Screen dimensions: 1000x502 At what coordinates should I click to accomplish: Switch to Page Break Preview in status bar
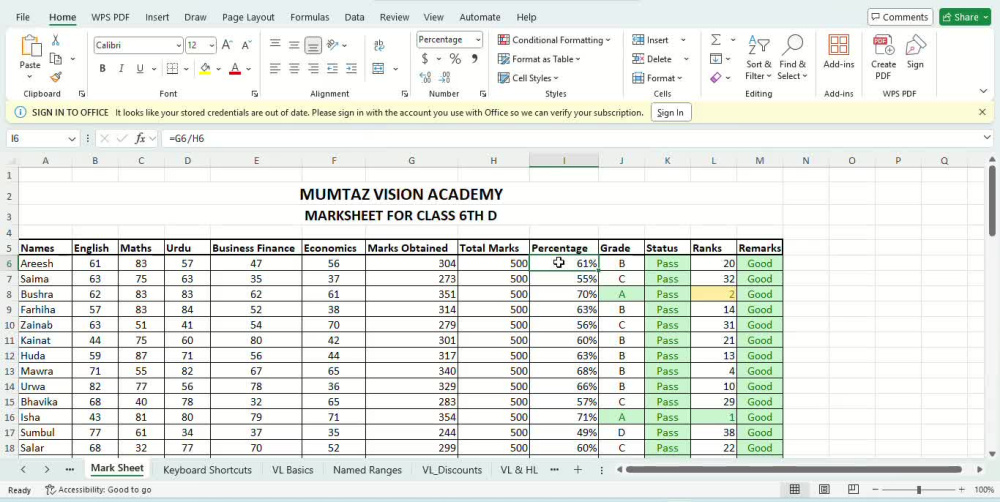(853, 489)
